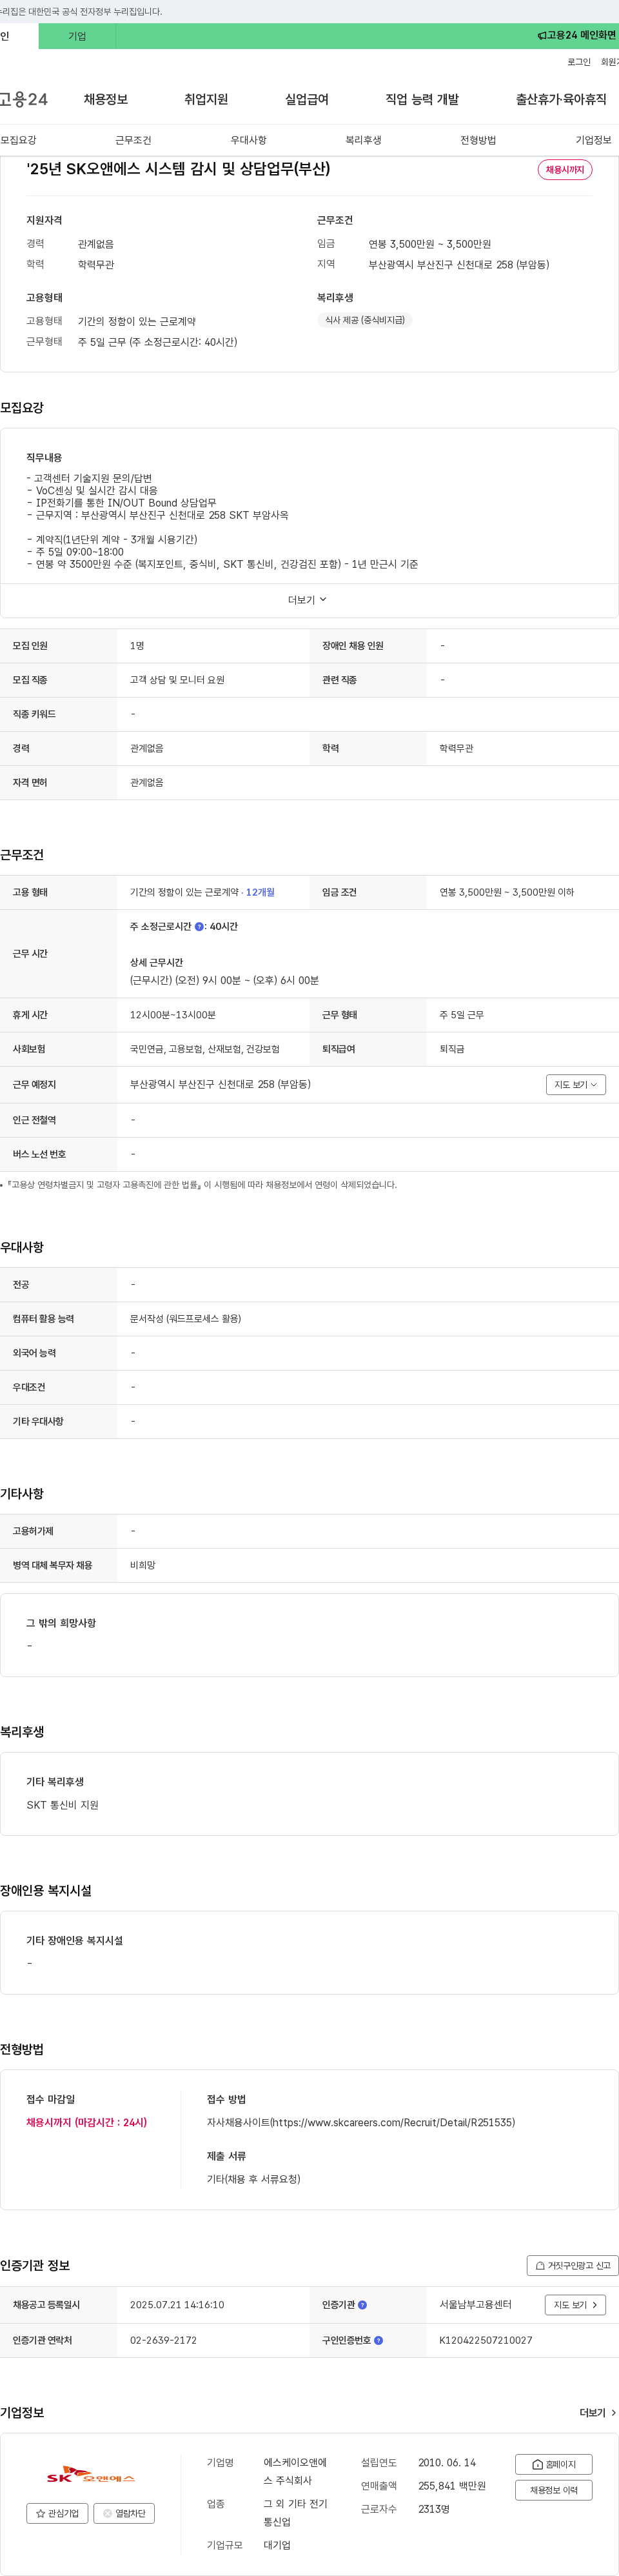Click company name 에스케이오앤에스 주식회사
Image resolution: width=619 pixels, height=2576 pixels.
click(x=296, y=2472)
